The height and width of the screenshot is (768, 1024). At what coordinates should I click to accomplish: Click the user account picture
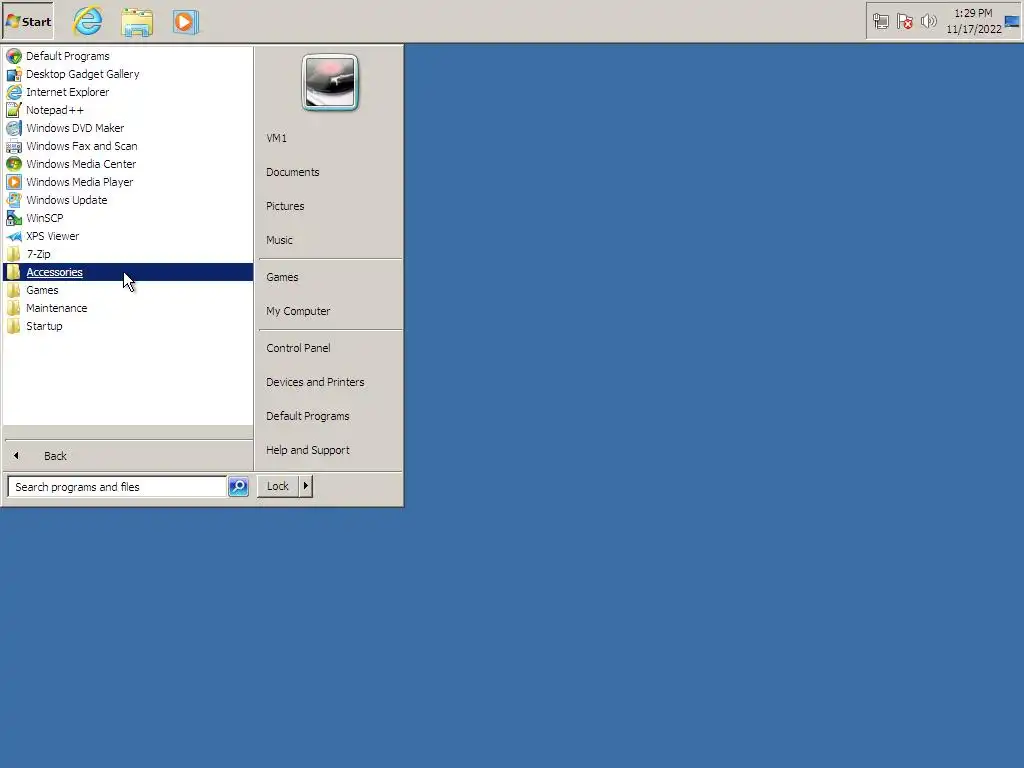tap(330, 82)
